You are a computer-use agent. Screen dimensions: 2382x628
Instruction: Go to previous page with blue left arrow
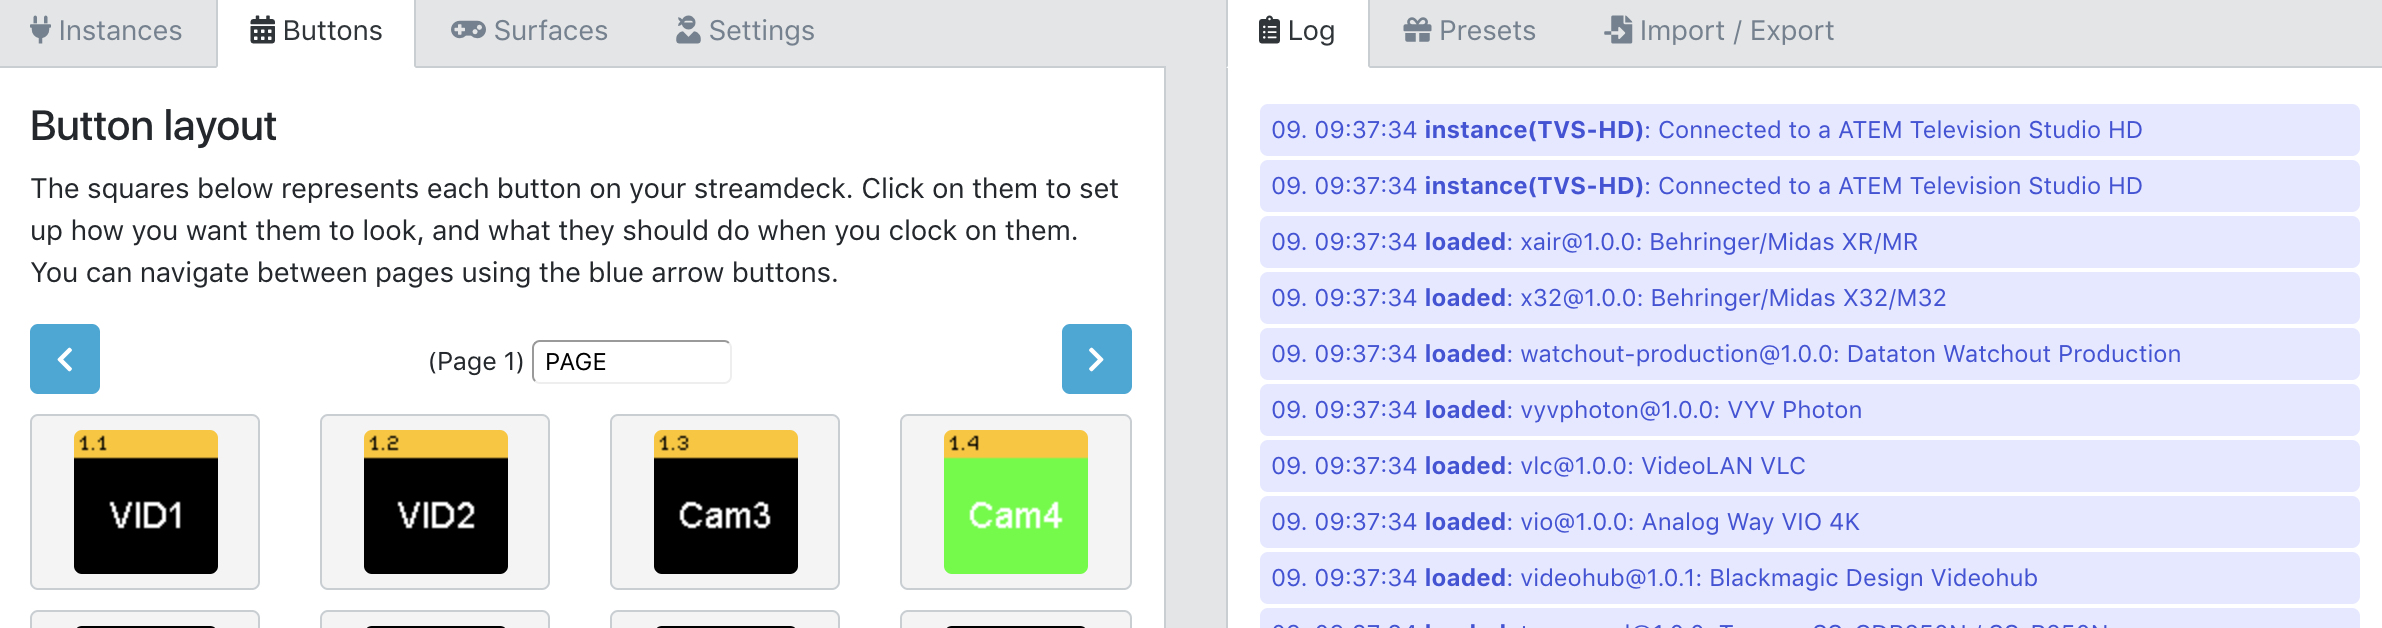pyautogui.click(x=64, y=359)
